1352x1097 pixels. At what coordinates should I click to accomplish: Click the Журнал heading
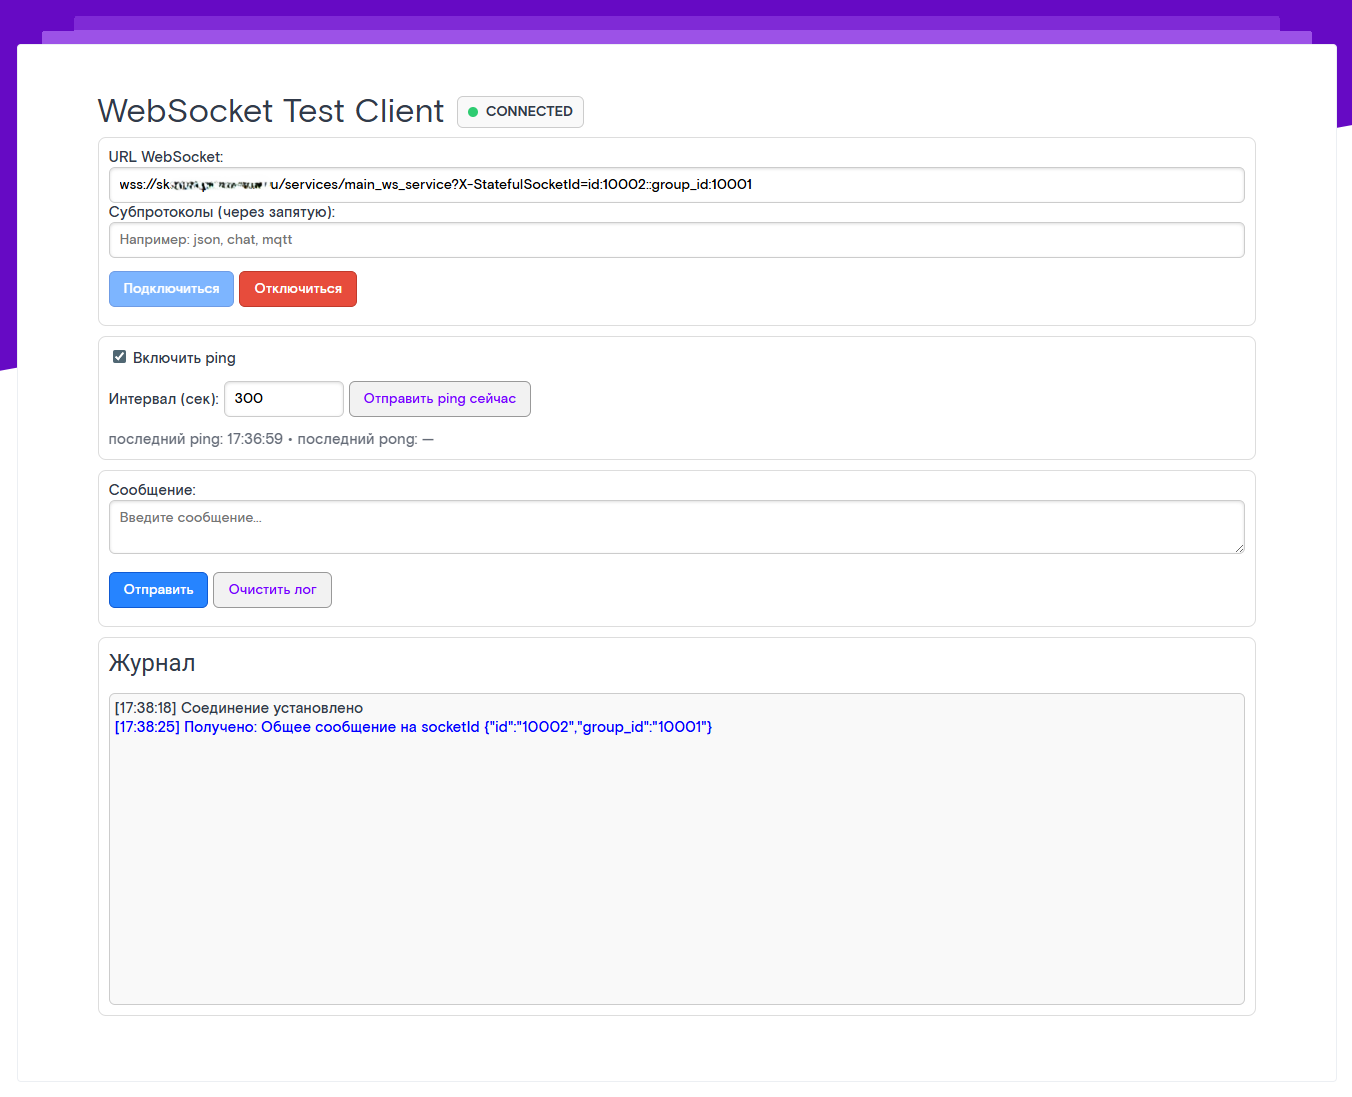[x=152, y=663]
